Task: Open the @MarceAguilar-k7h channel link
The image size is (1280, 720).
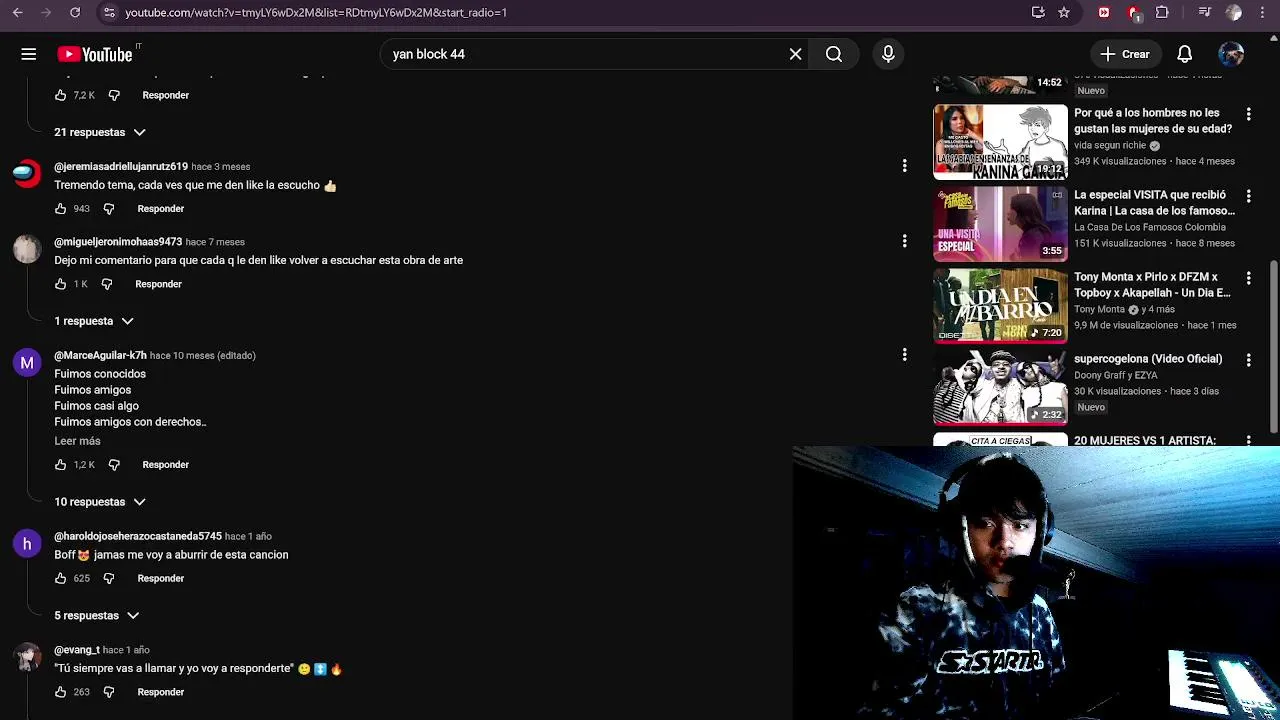Action: pos(100,355)
